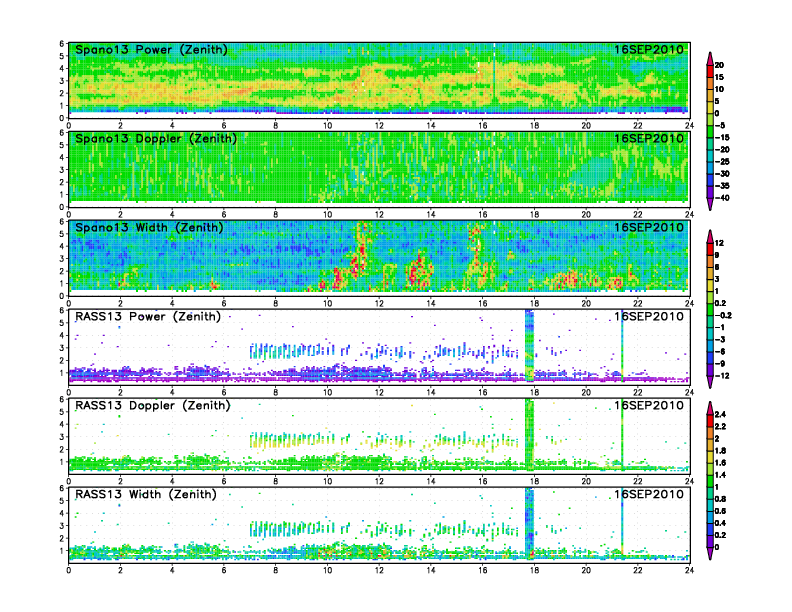
Task: Click the -25 label on the top colorbar
Action: 722,162
